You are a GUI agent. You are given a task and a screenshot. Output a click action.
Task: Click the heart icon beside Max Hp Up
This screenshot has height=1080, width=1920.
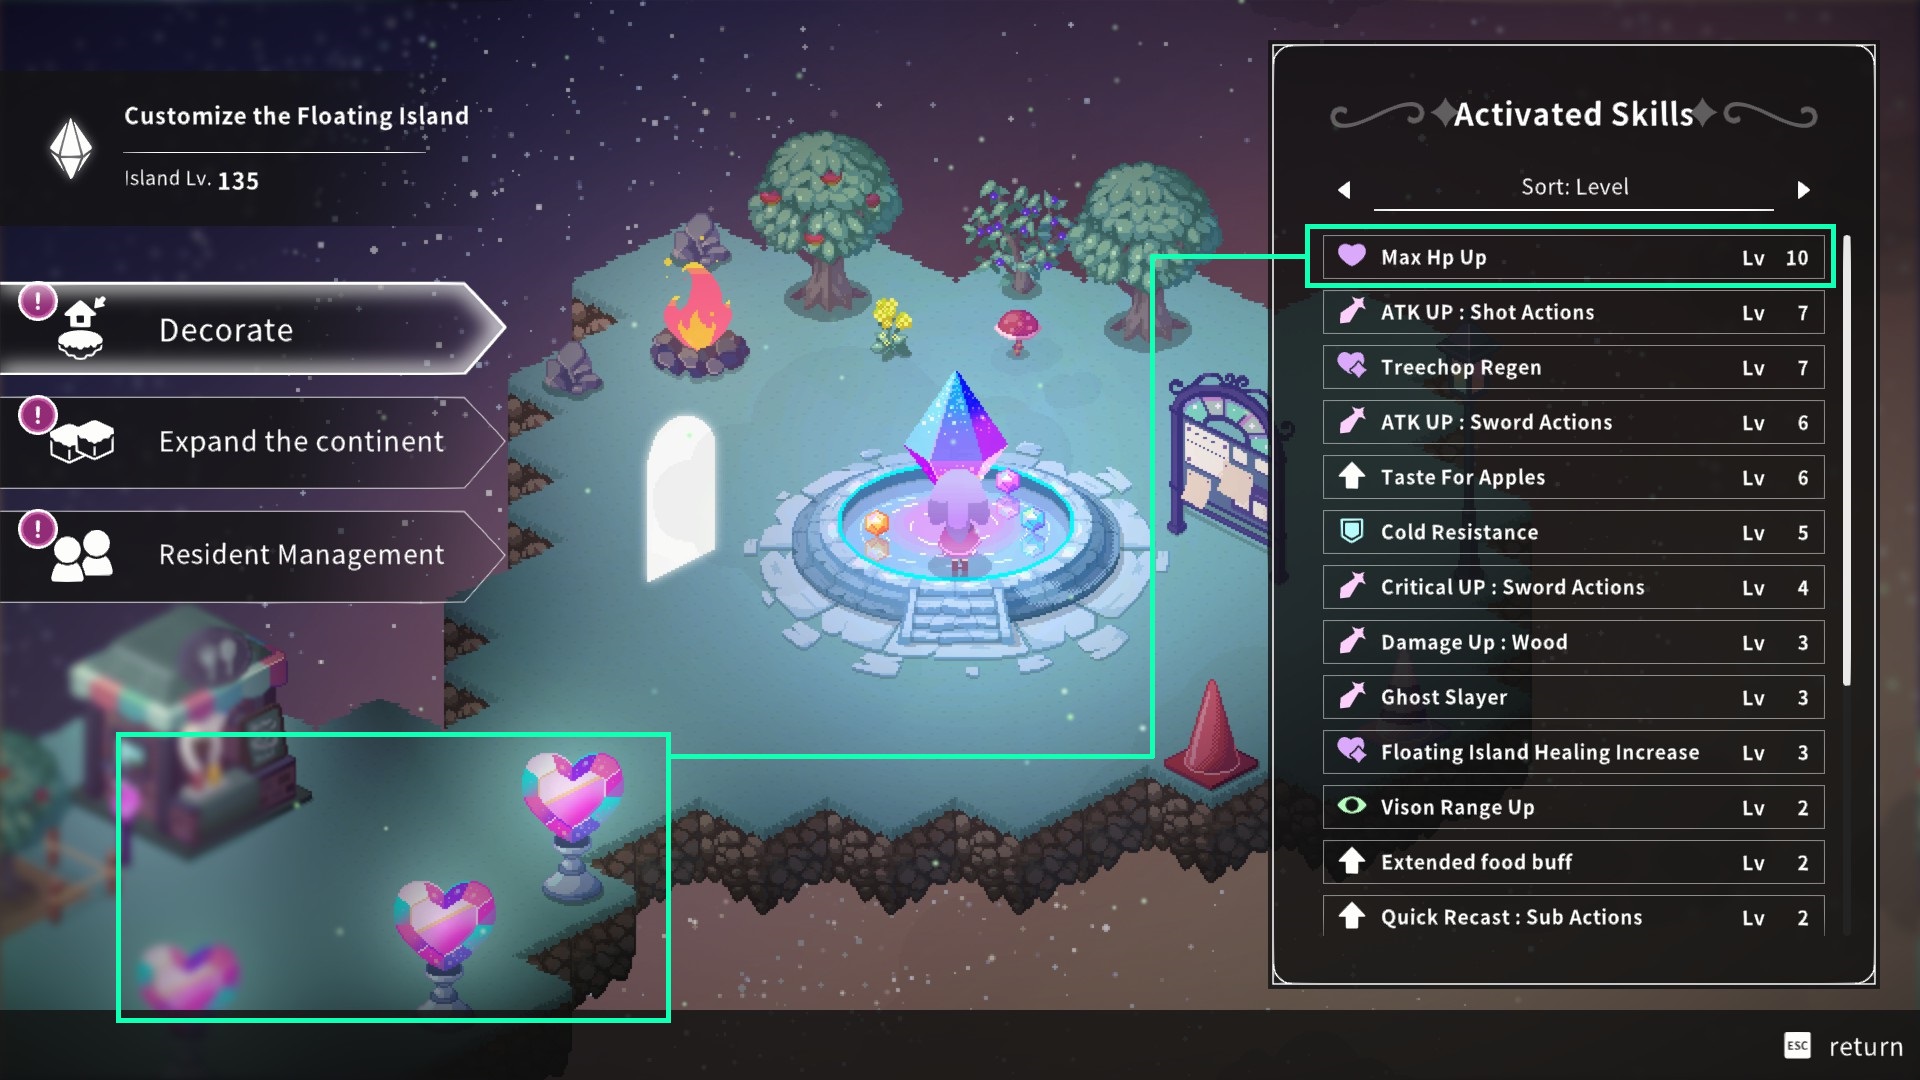[x=1352, y=256]
